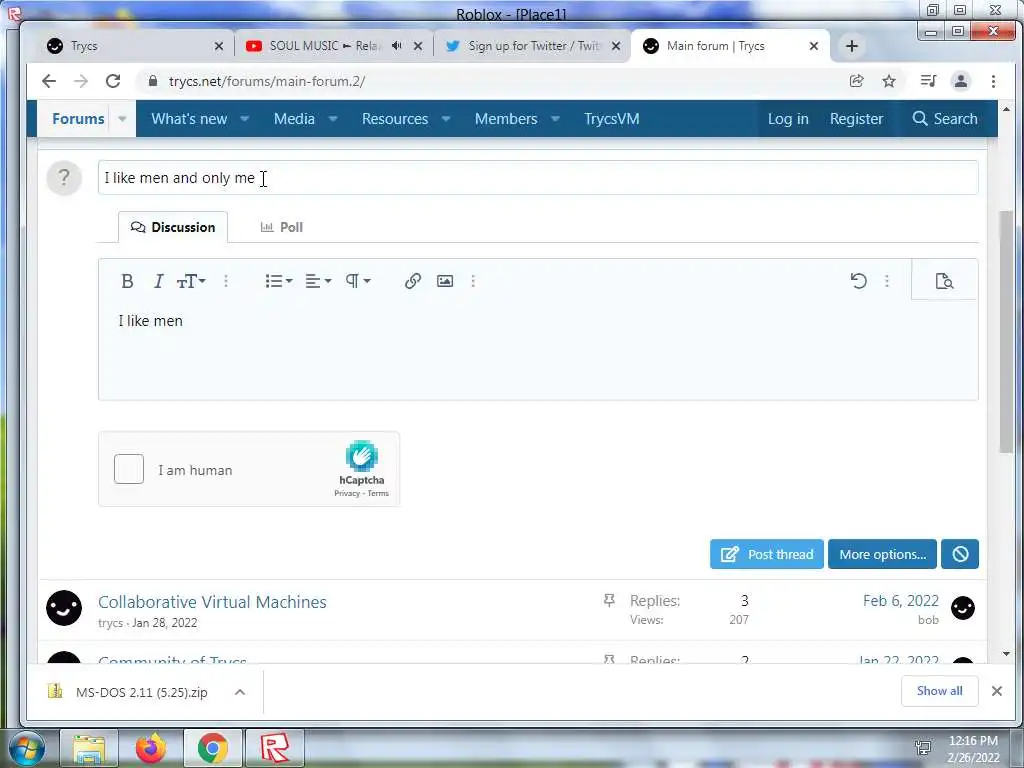Open the Chrome profile icon

[961, 81]
